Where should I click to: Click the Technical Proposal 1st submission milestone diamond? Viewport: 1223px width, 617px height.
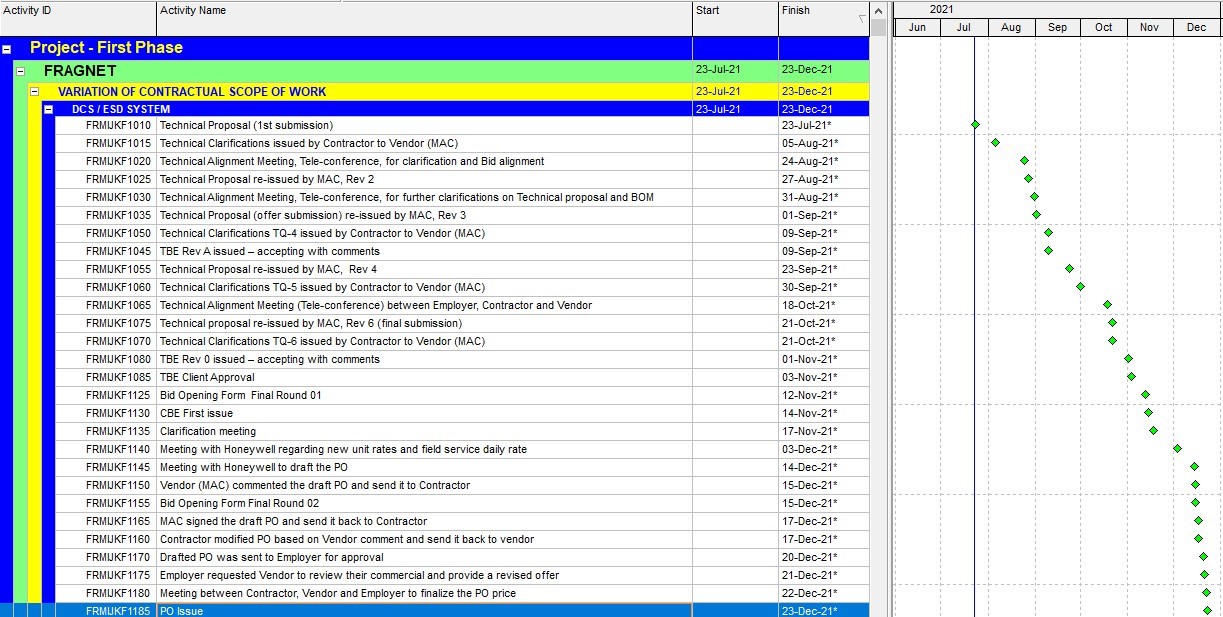click(975, 125)
